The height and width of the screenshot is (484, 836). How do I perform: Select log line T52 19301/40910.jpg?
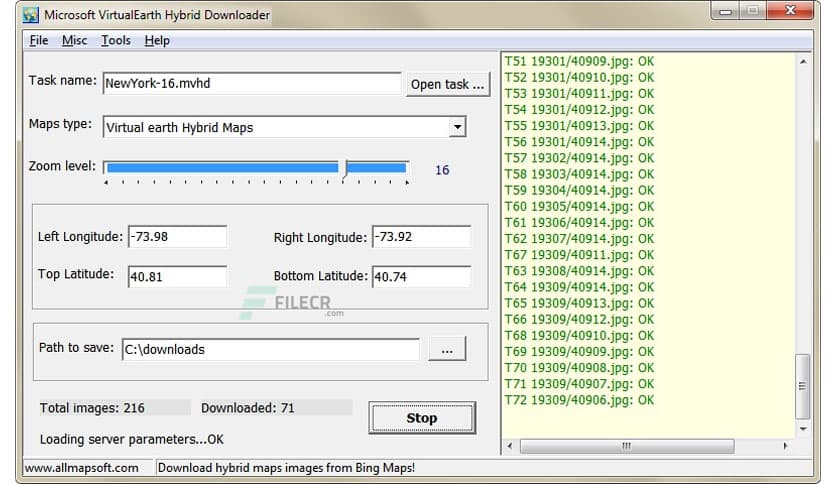[579, 77]
